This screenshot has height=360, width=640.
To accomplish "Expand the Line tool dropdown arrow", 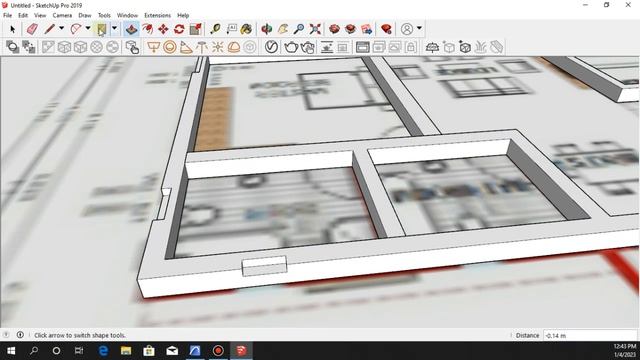I will tap(61, 29).
